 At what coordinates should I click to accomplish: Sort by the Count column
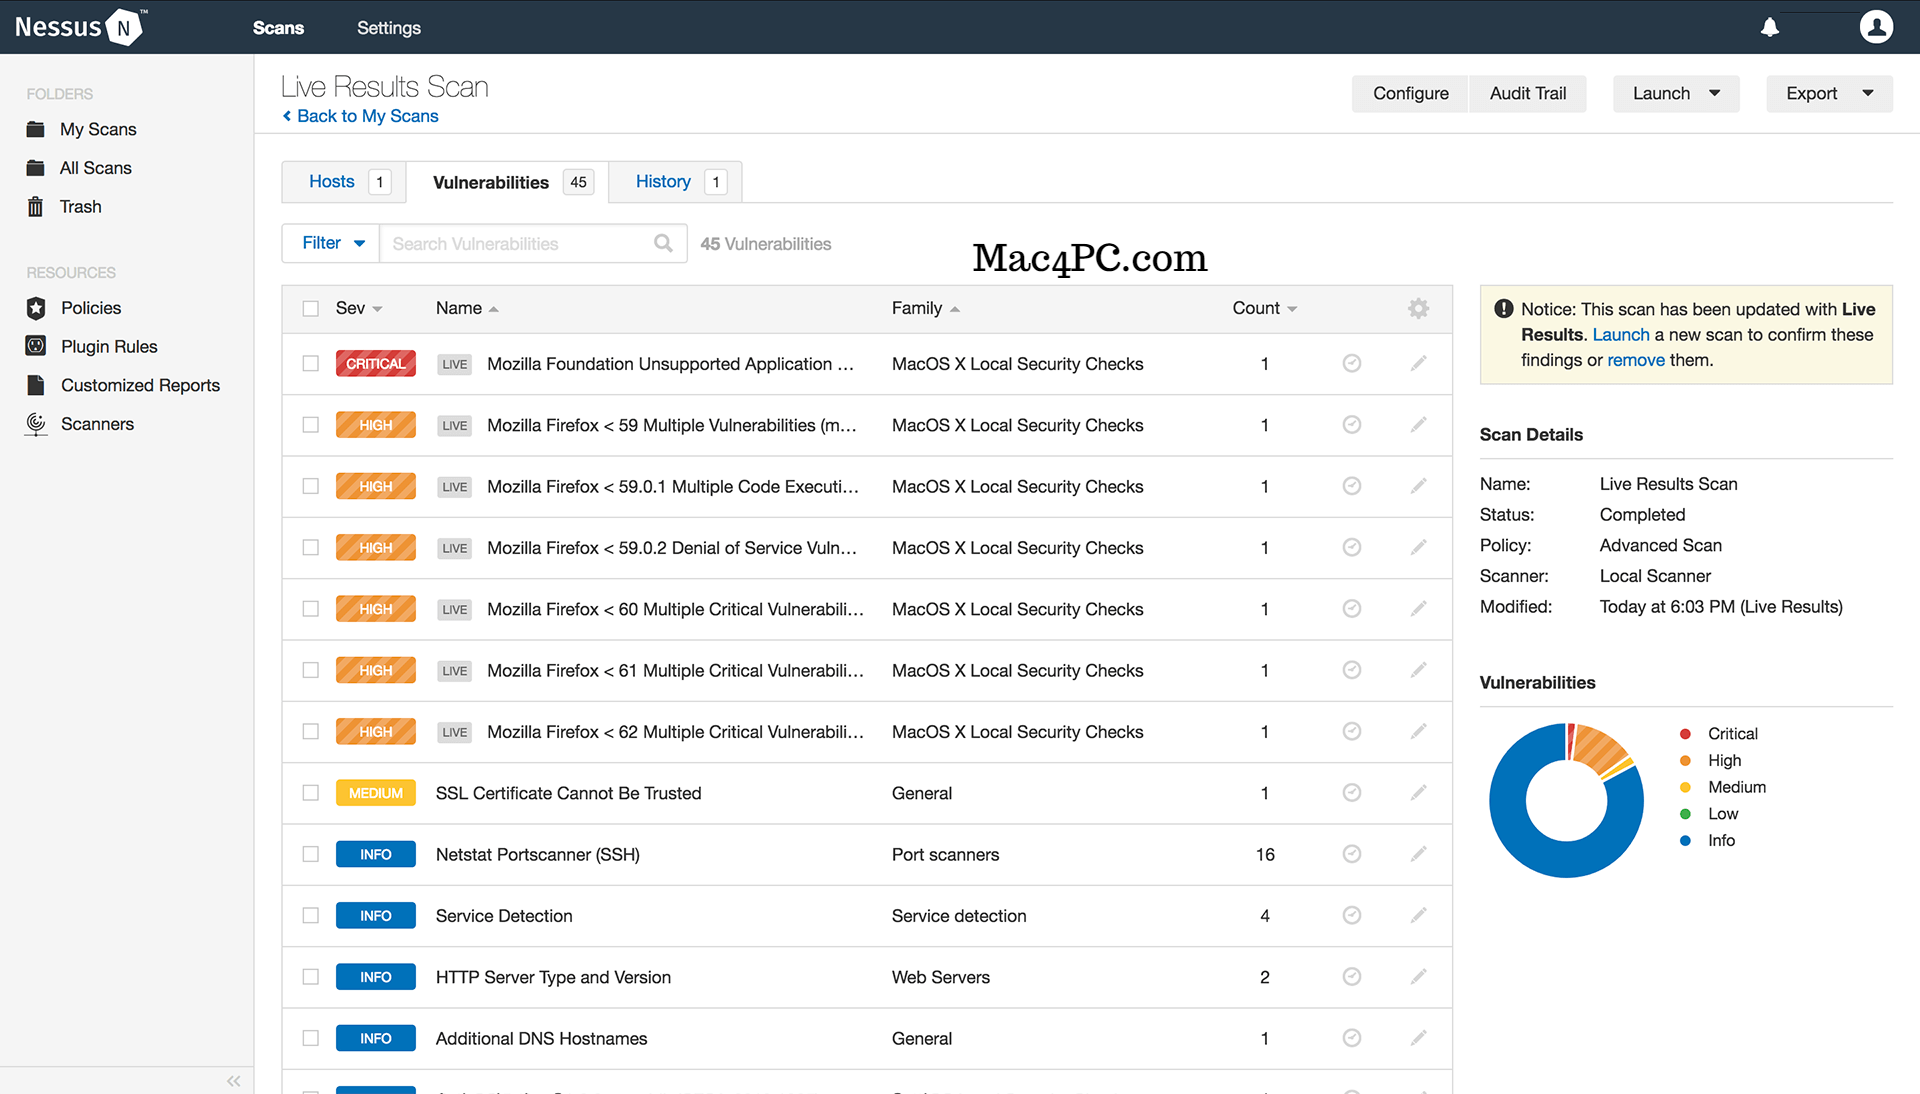(x=1264, y=308)
